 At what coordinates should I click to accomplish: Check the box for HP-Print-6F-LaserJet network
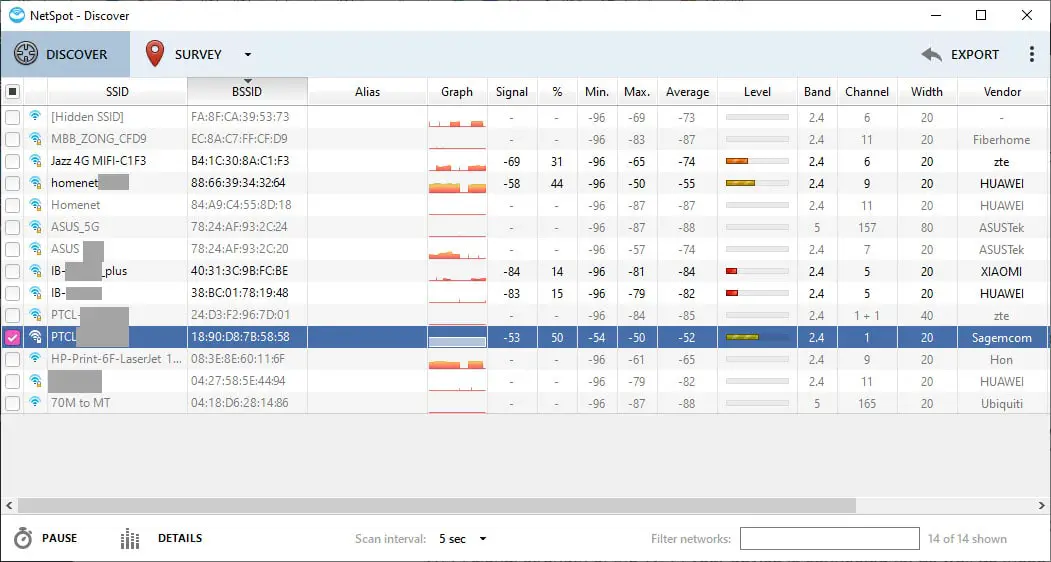[13, 359]
